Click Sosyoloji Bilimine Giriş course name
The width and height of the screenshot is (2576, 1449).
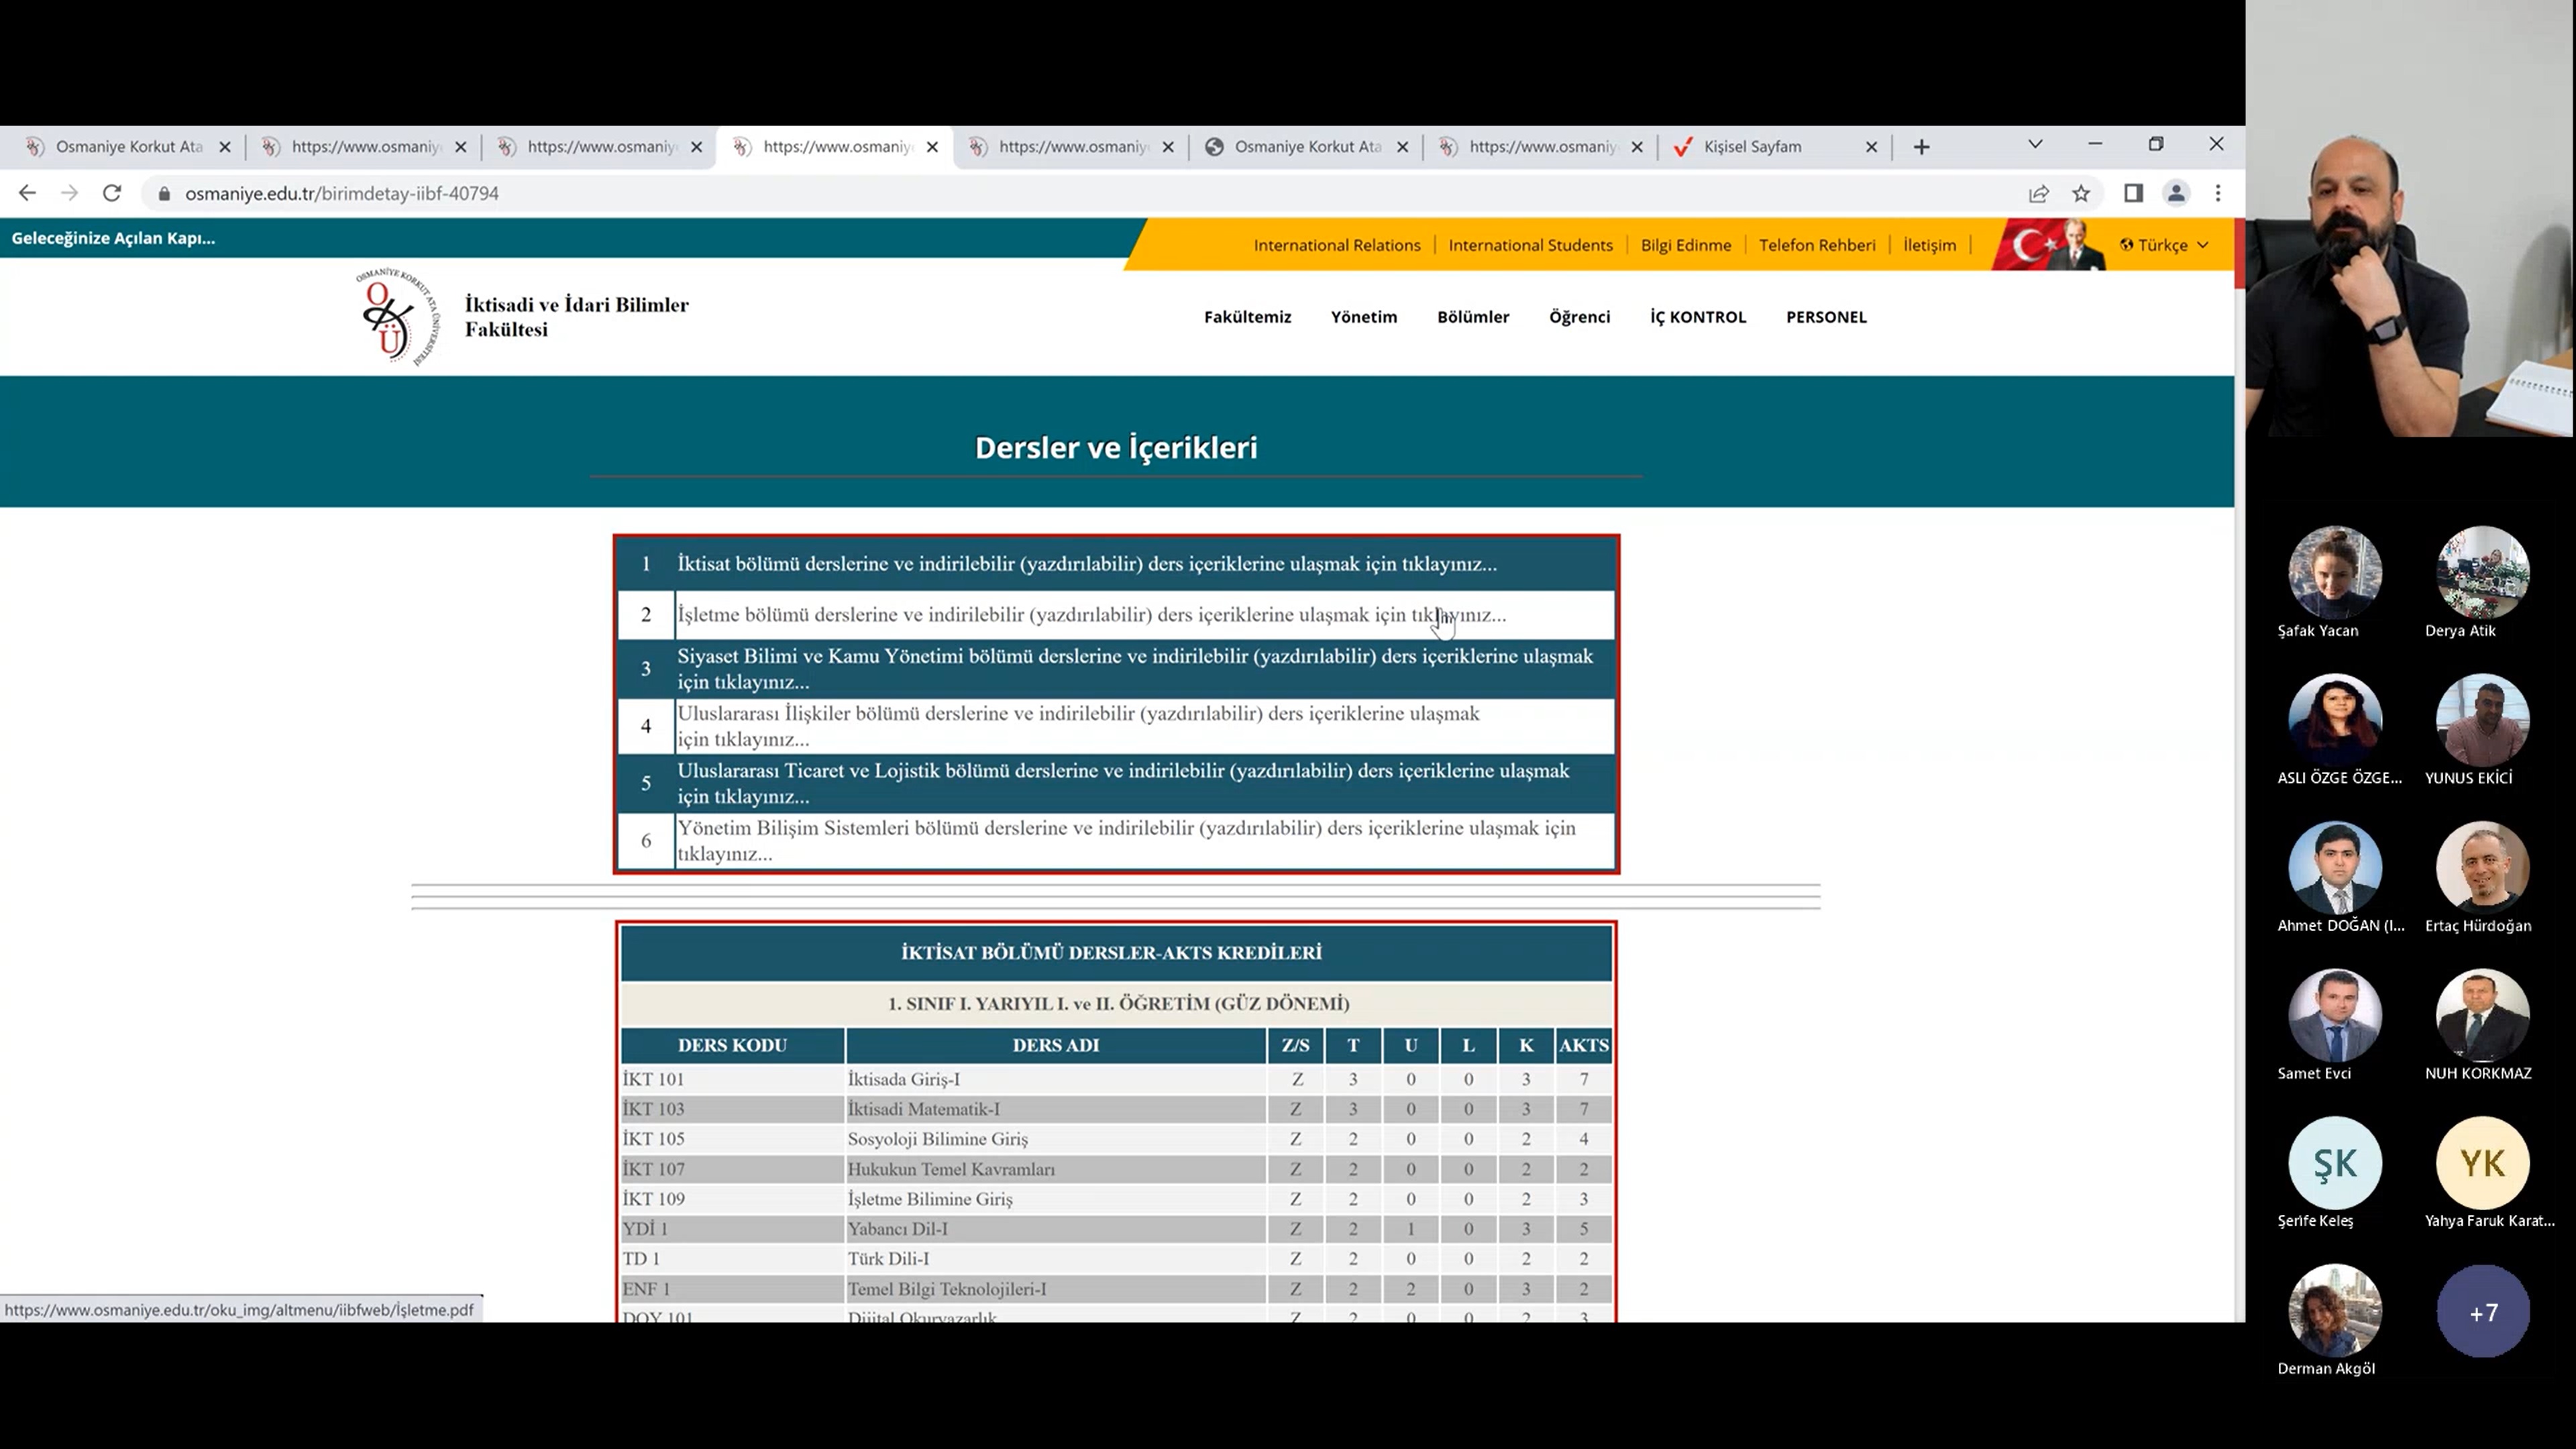point(937,1139)
